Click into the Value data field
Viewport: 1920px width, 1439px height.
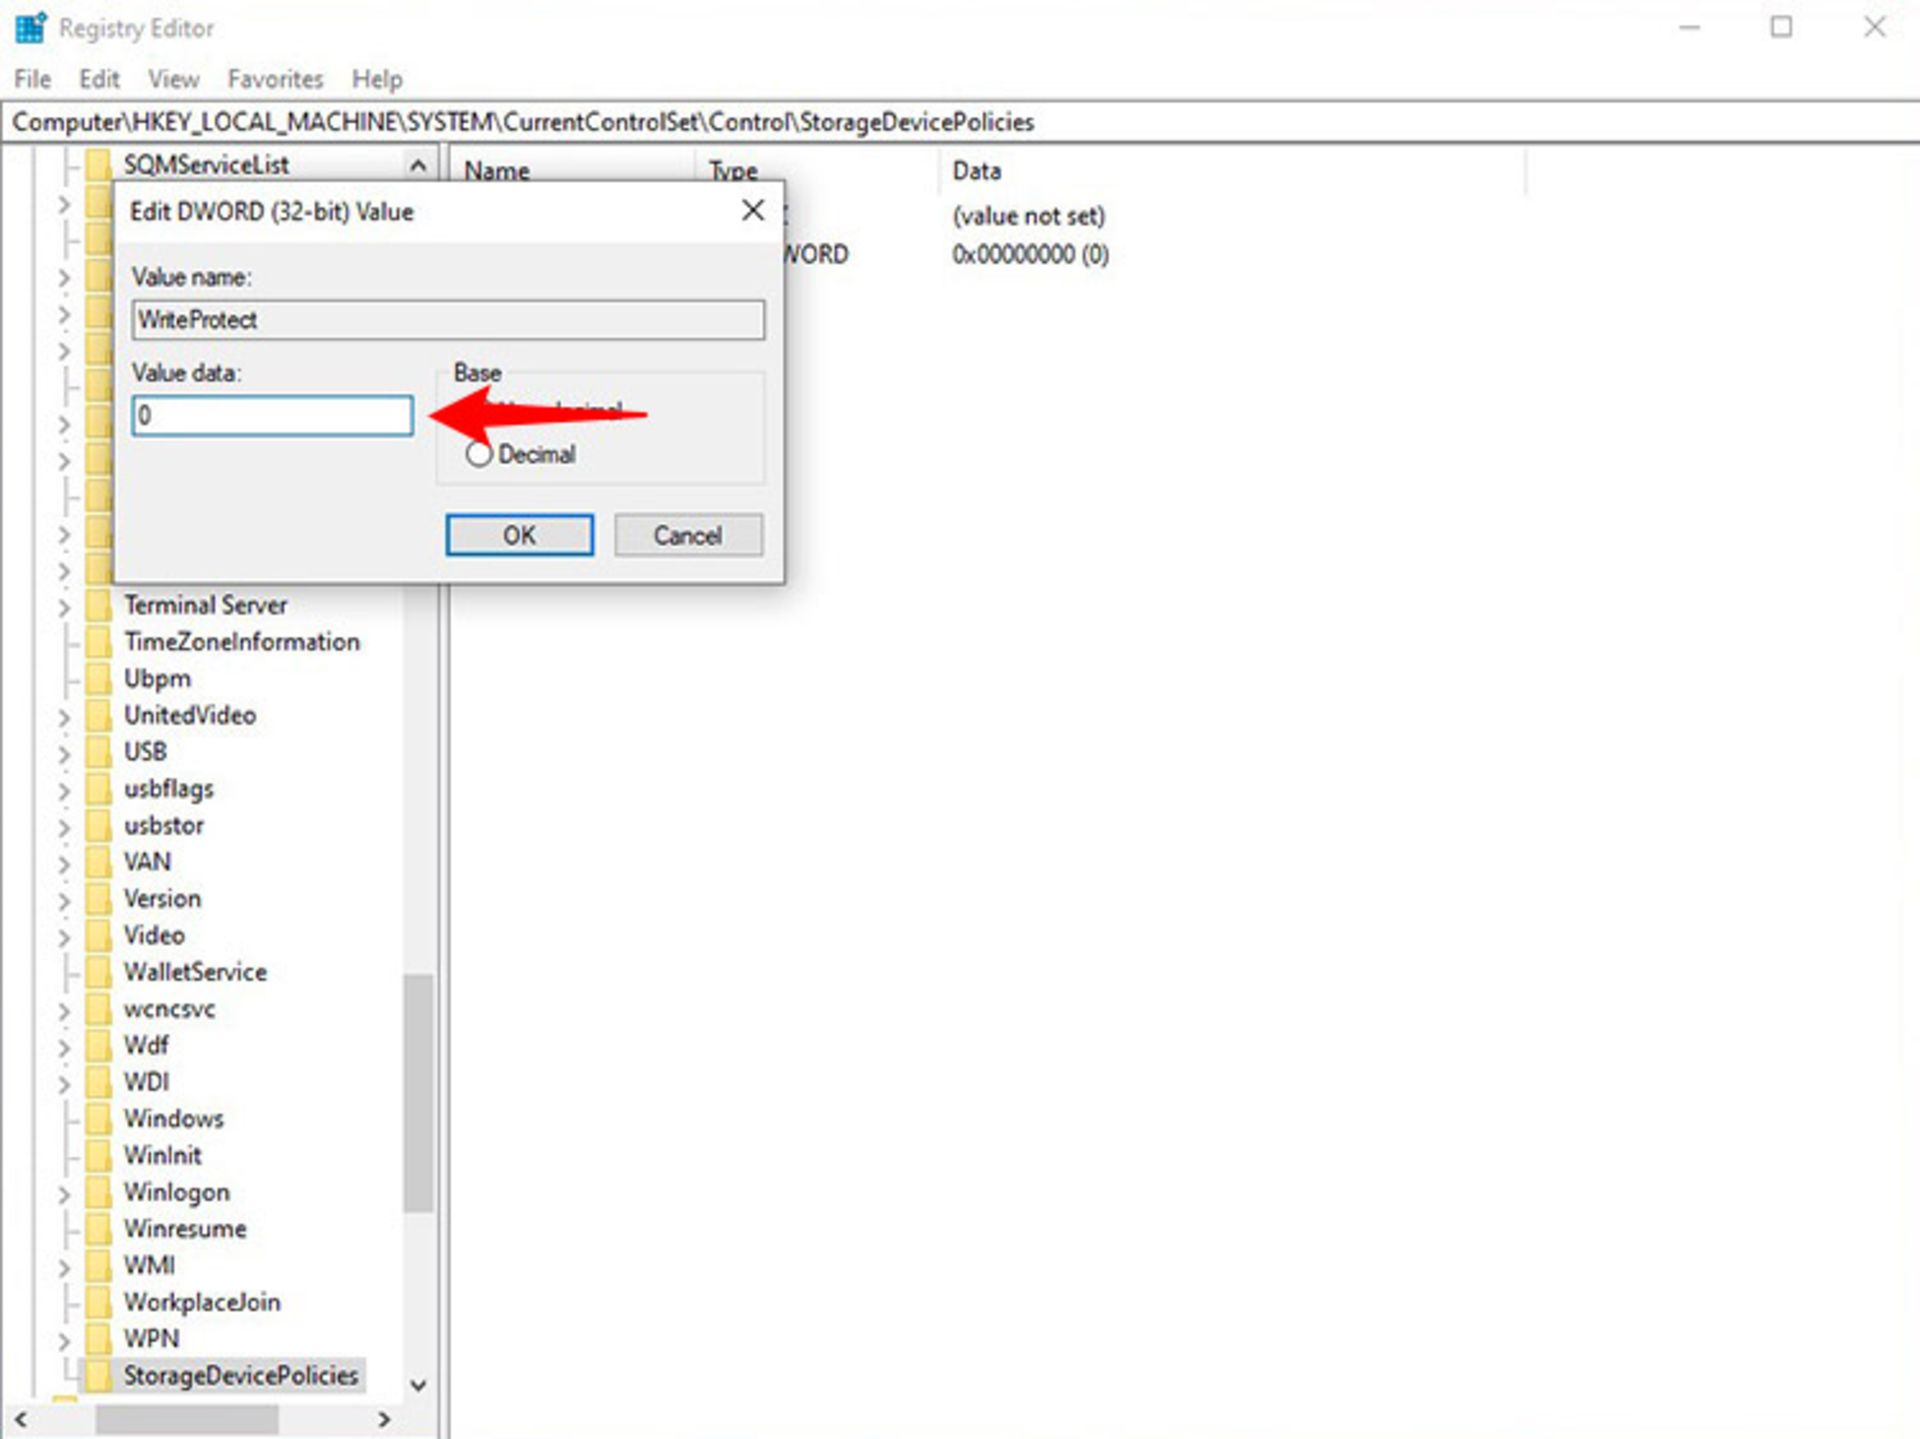[x=272, y=415]
